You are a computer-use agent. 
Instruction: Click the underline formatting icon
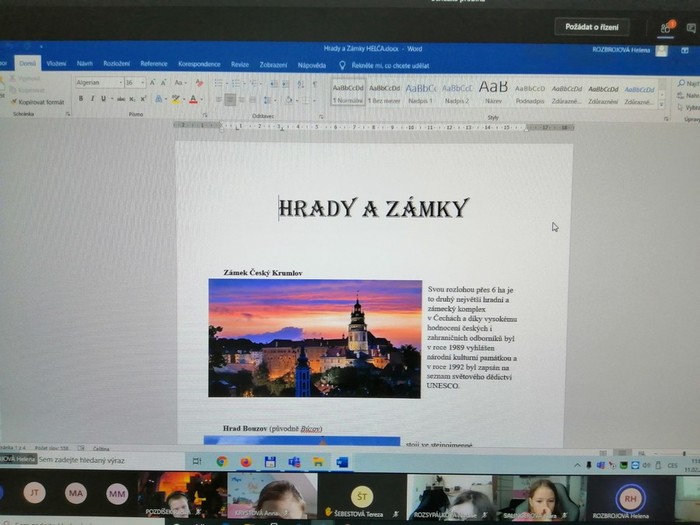(104, 99)
